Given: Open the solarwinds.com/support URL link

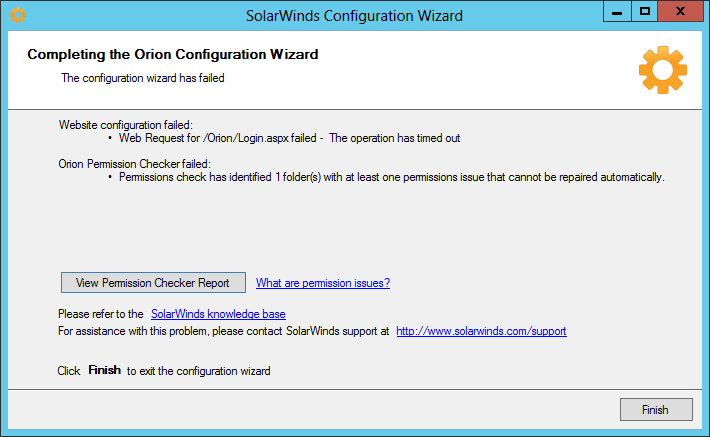Looking at the screenshot, I should coord(481,331).
